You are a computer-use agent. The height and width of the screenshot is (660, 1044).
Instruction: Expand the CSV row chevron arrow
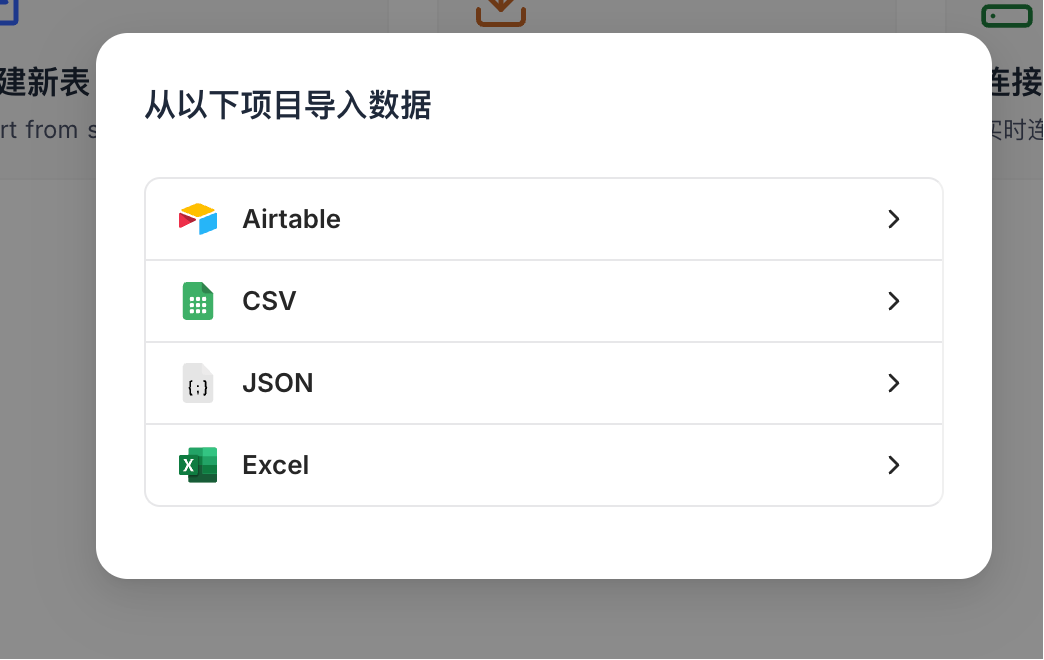pyautogui.click(x=894, y=301)
